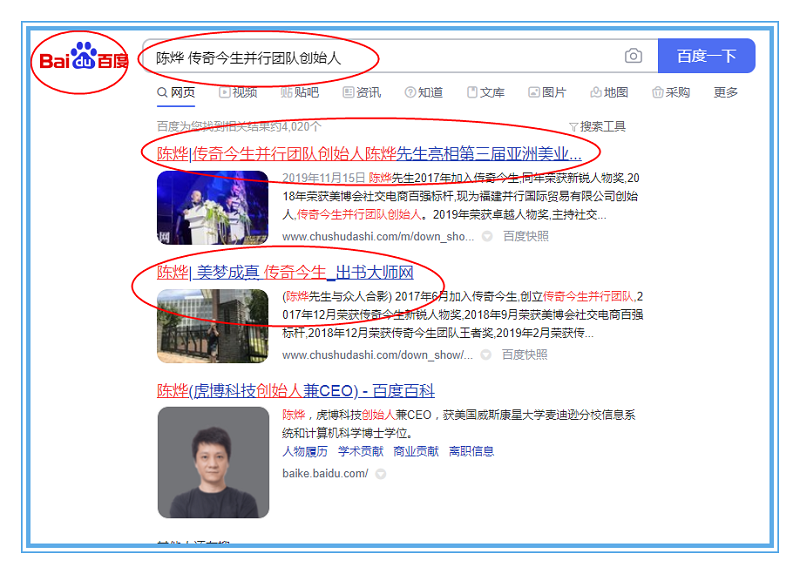Screen dimensions: 800x574
Task: Open camera image search icon
Action: (x=633, y=57)
